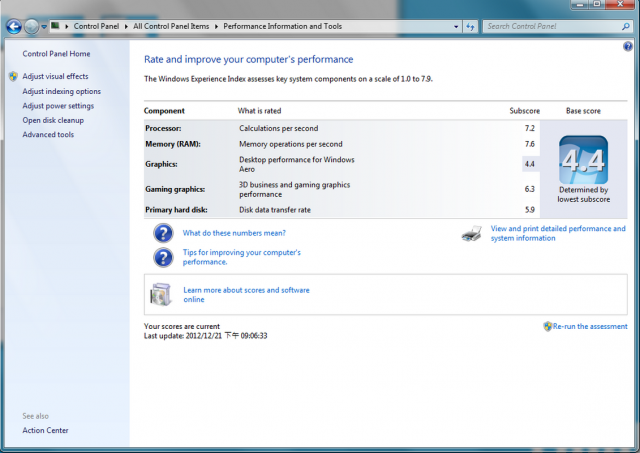Select Control Panel breadcrumb
This screenshot has height=453, width=640.
click(96, 26)
